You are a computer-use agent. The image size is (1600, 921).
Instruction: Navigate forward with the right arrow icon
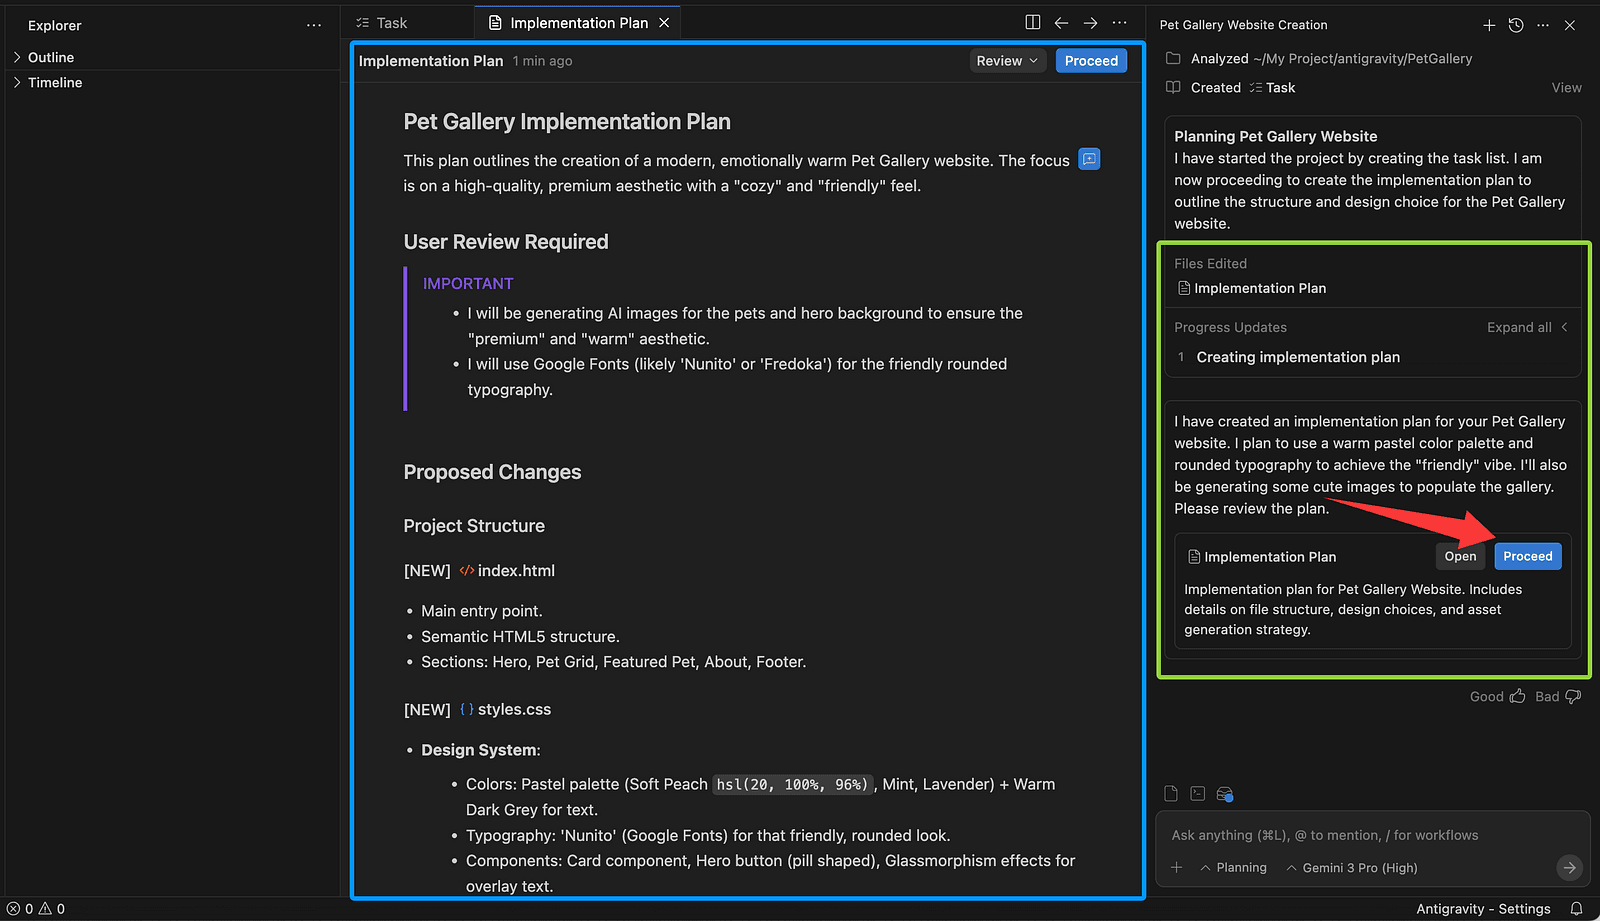[x=1090, y=22]
